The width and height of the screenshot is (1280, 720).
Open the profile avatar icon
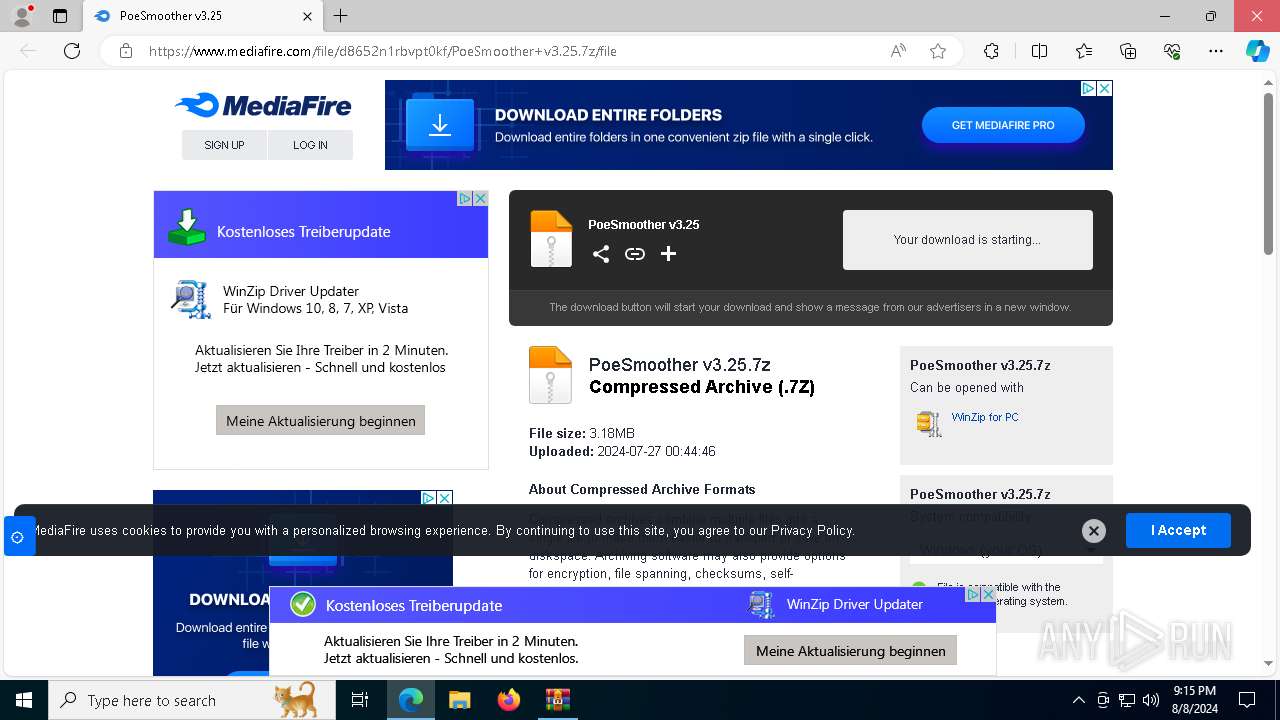(x=21, y=15)
